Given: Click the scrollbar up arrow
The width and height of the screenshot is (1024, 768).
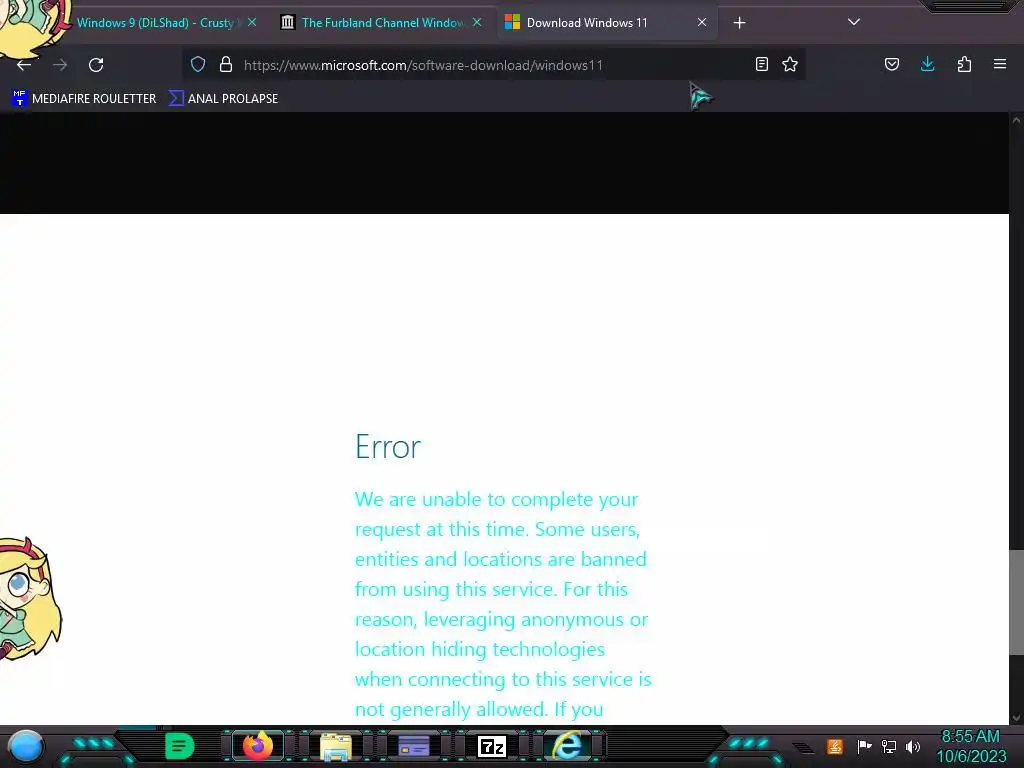Looking at the screenshot, I should click(1016, 120).
